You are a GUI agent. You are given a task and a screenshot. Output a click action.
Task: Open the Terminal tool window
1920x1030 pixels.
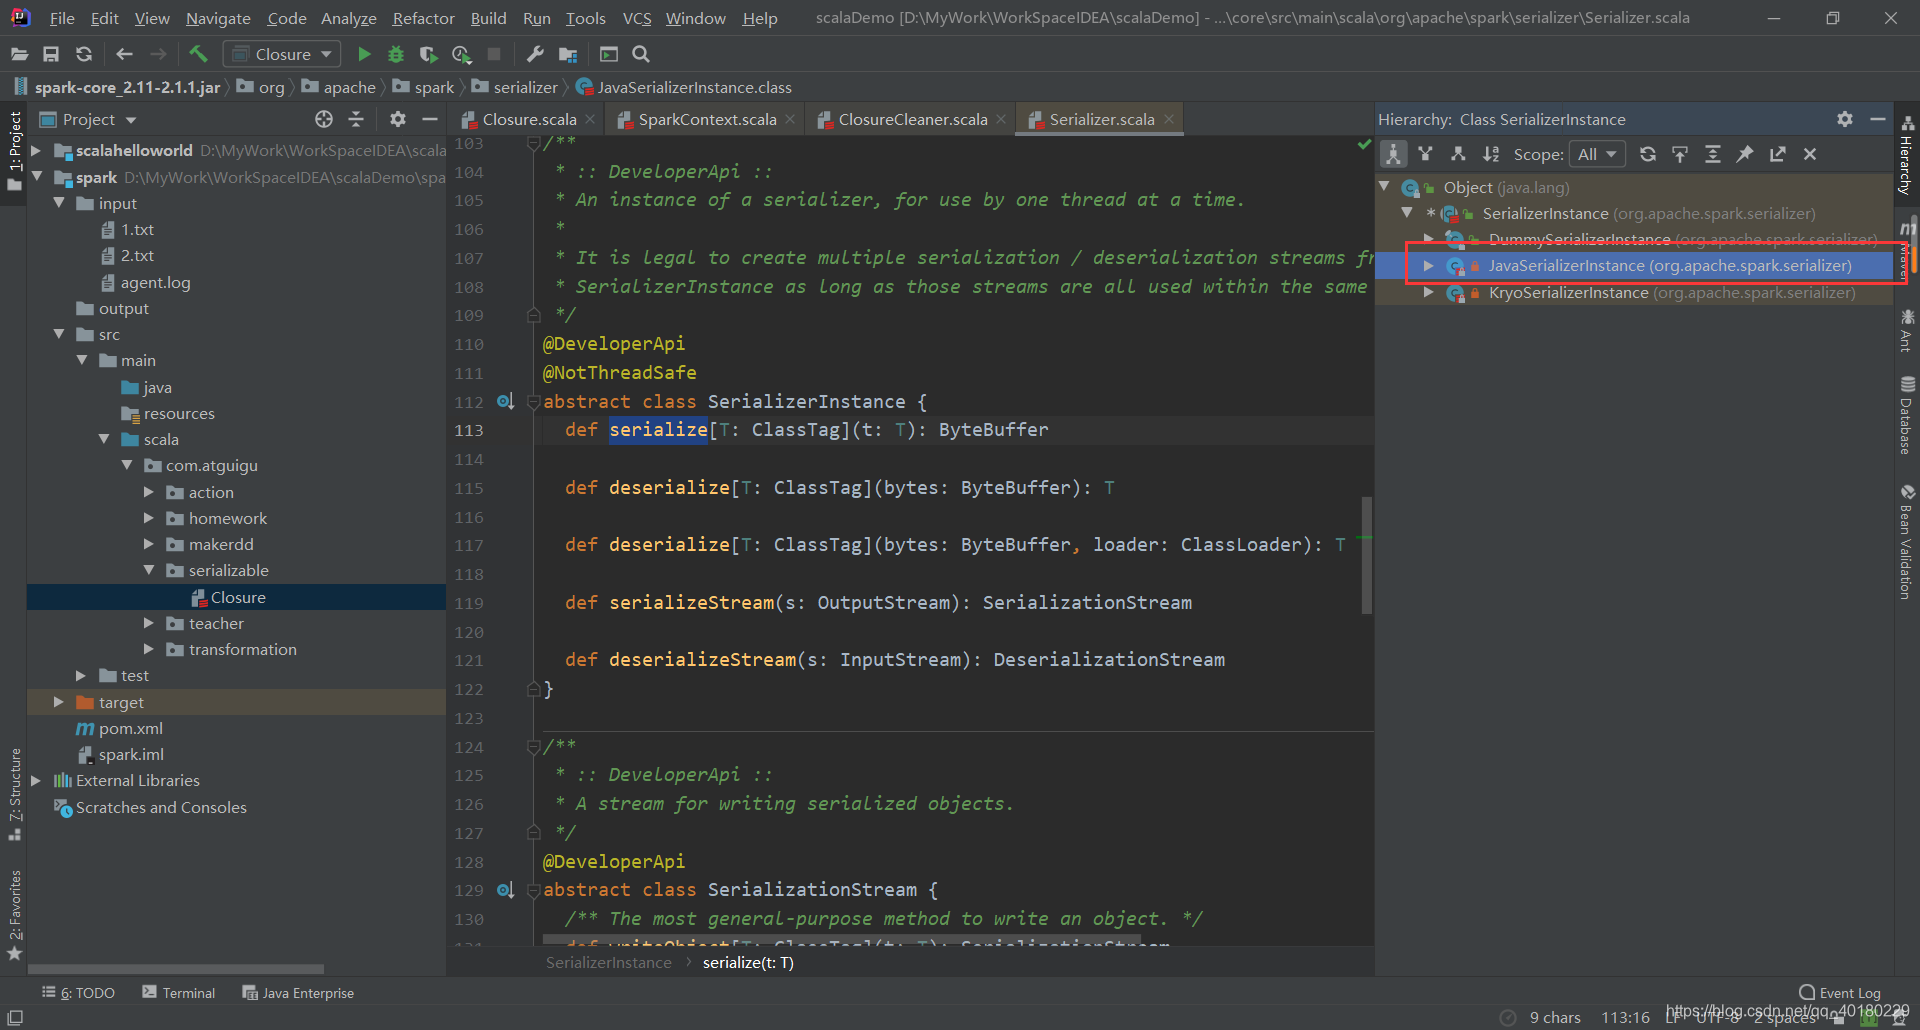178,993
